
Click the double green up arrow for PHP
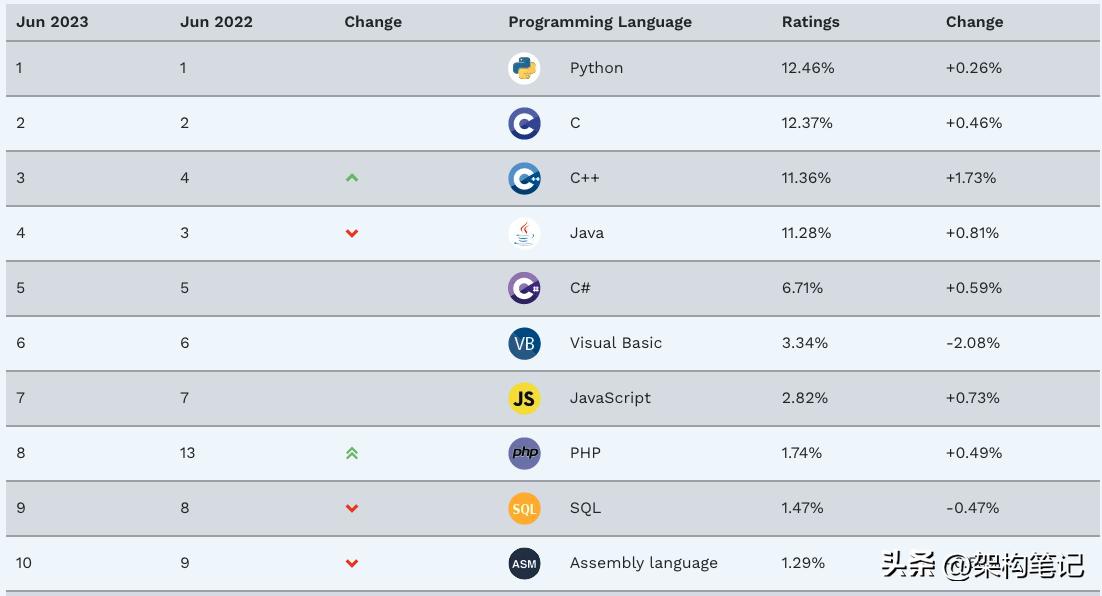352,453
